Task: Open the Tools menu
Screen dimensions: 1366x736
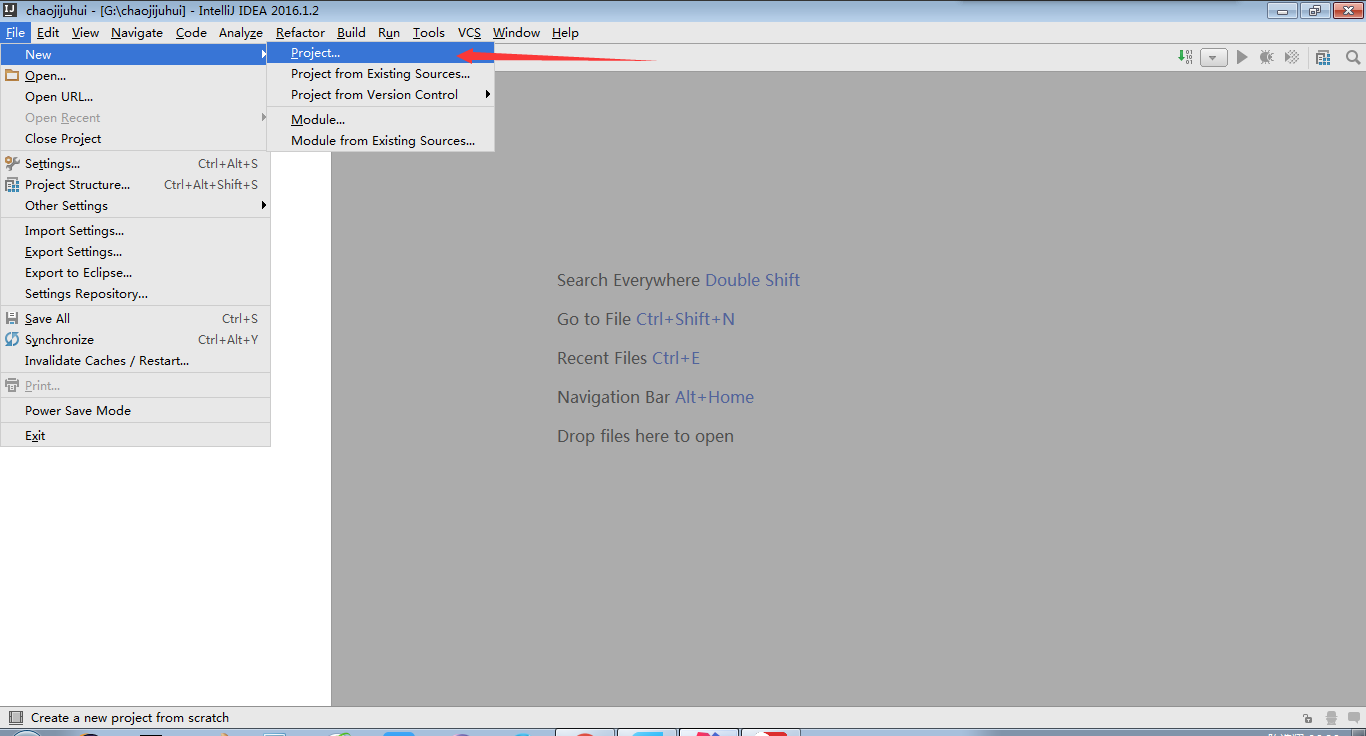Action: 429,33
